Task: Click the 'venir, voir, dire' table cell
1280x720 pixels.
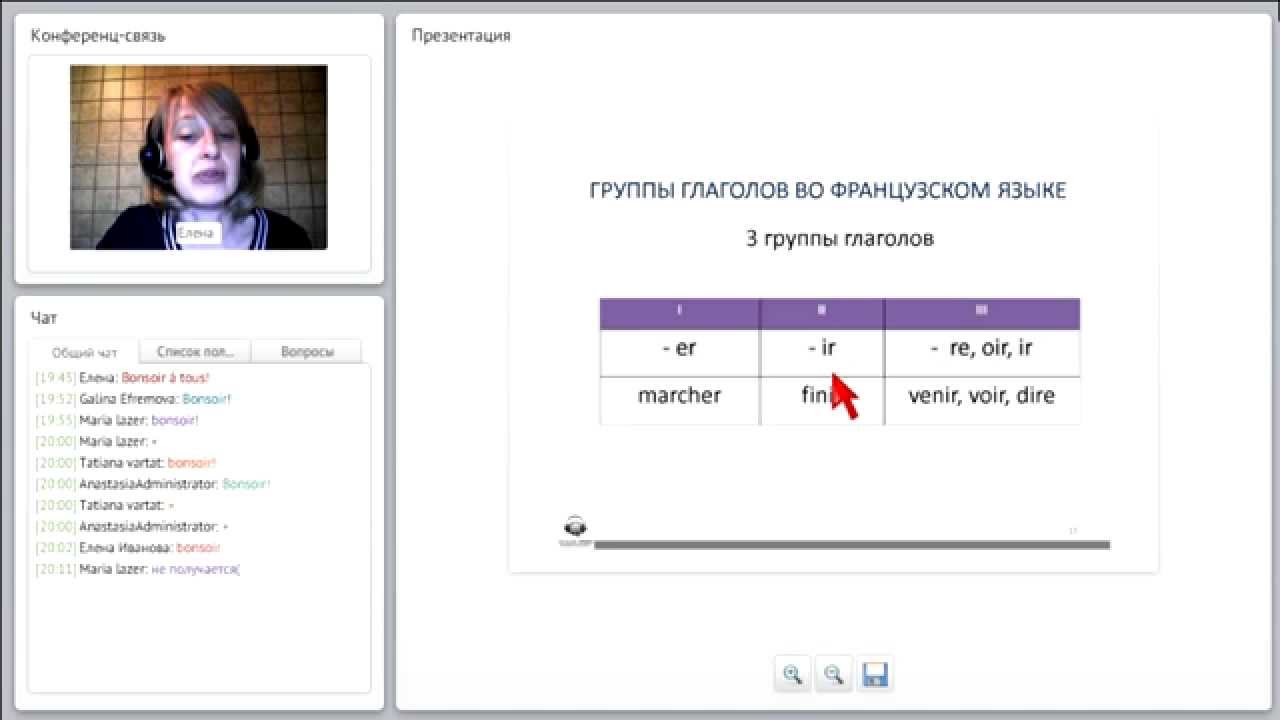Action: coord(982,401)
